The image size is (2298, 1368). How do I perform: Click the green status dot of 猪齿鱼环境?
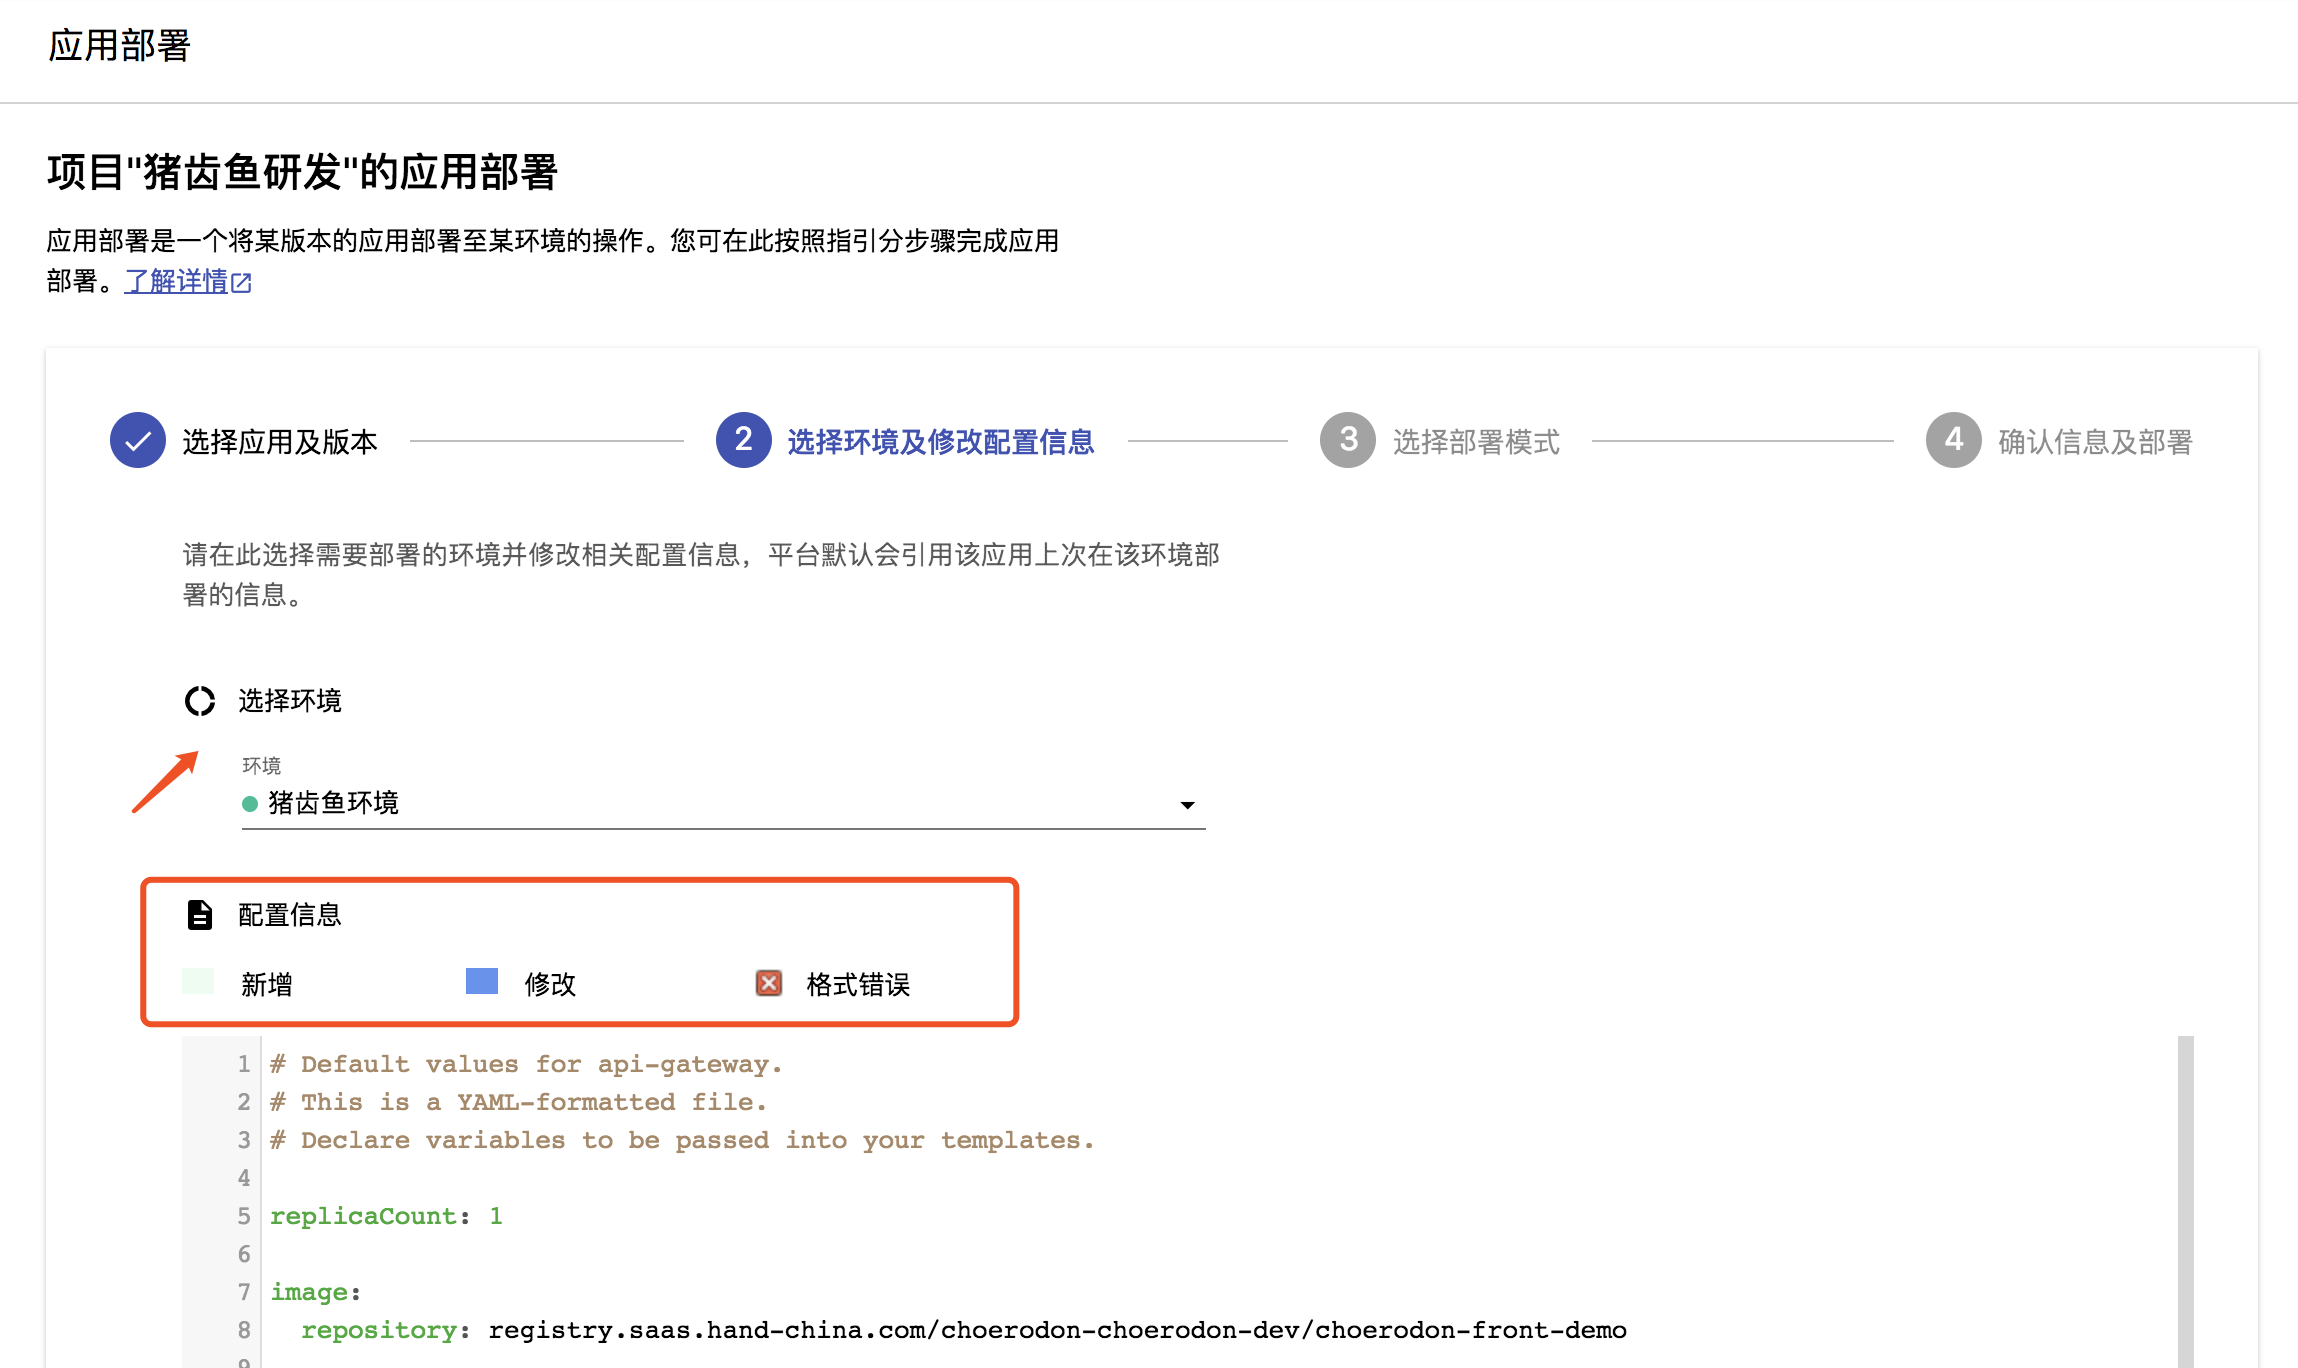pos(250,804)
